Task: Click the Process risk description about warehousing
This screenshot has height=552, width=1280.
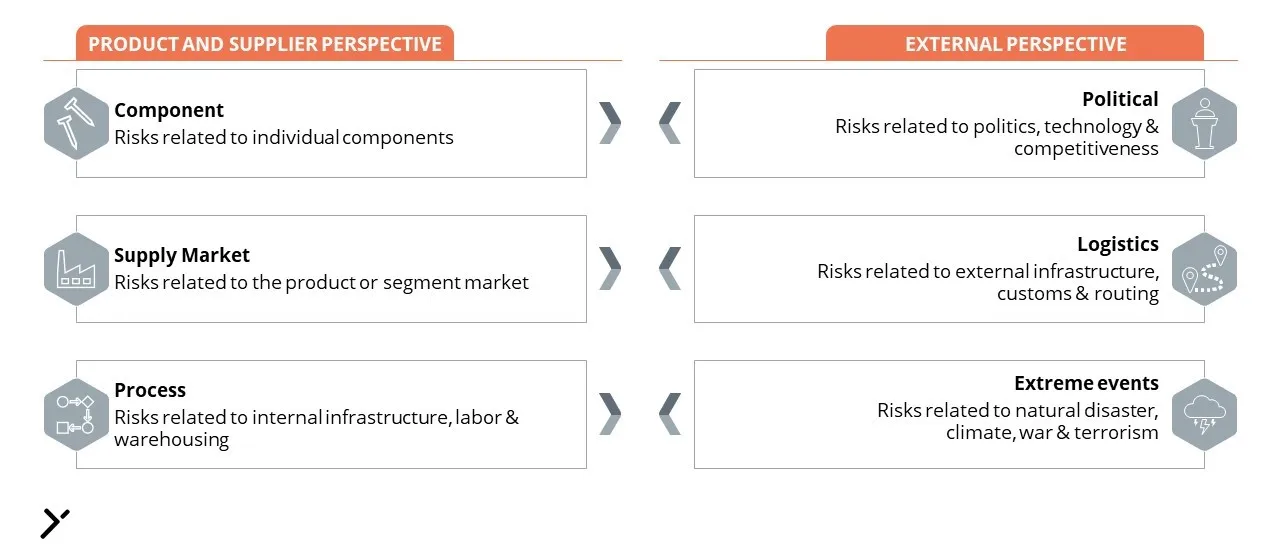Action: pos(316,428)
